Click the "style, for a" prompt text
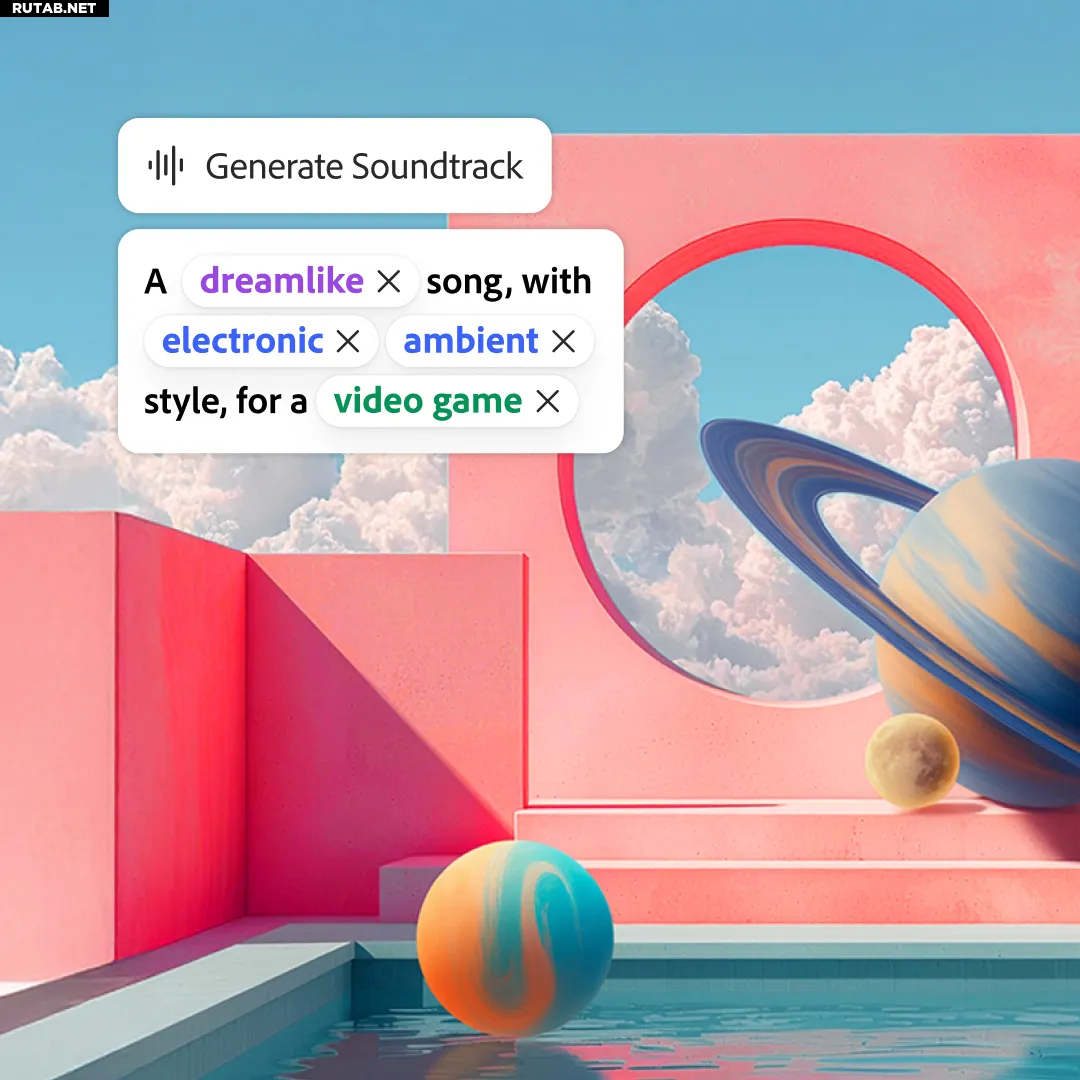The image size is (1080, 1080). (x=225, y=402)
